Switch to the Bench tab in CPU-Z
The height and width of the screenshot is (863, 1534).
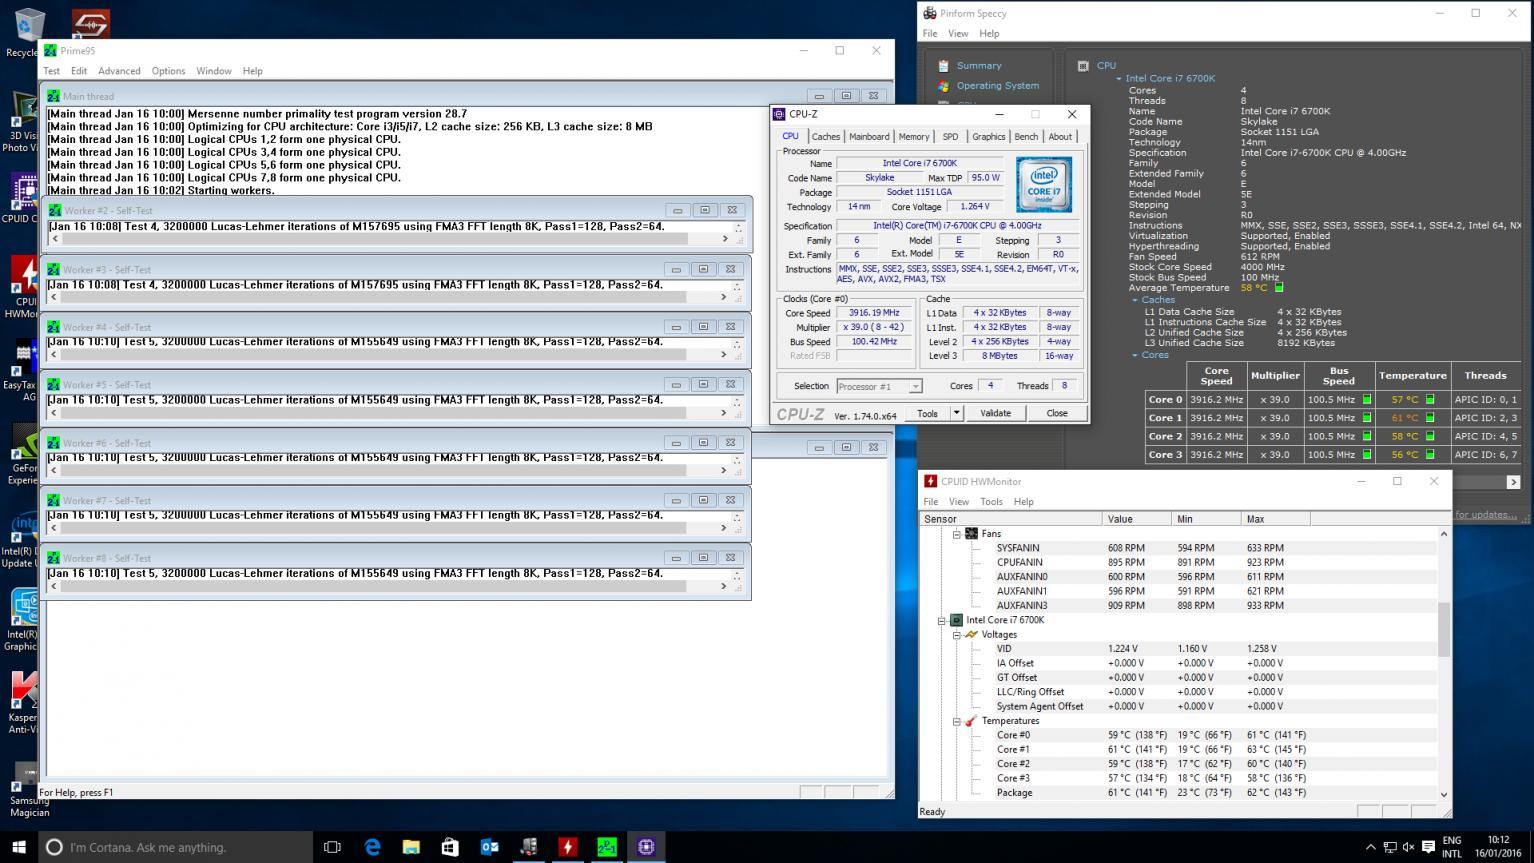click(1026, 137)
